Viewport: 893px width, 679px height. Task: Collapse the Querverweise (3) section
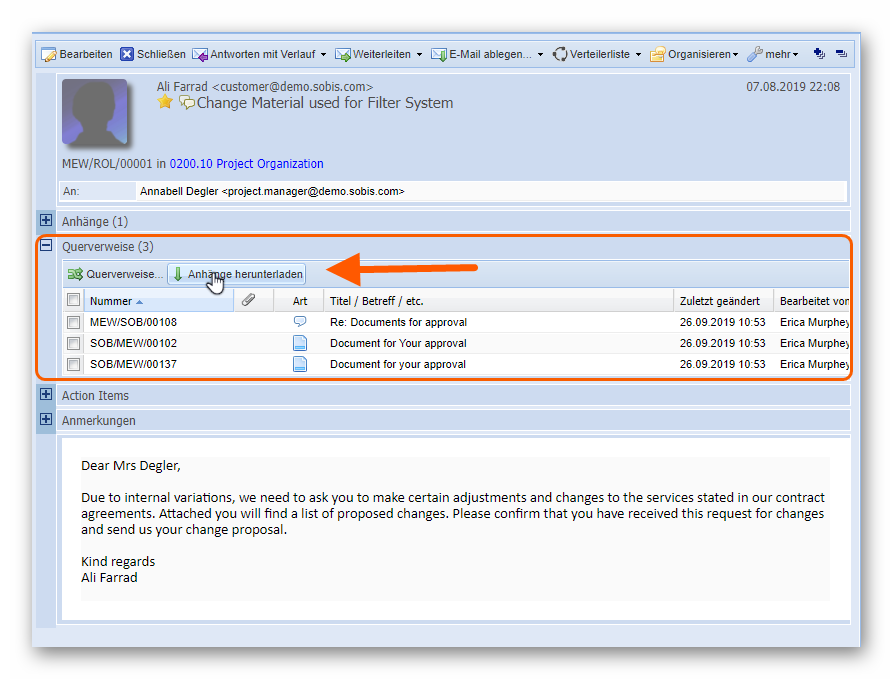[45, 246]
